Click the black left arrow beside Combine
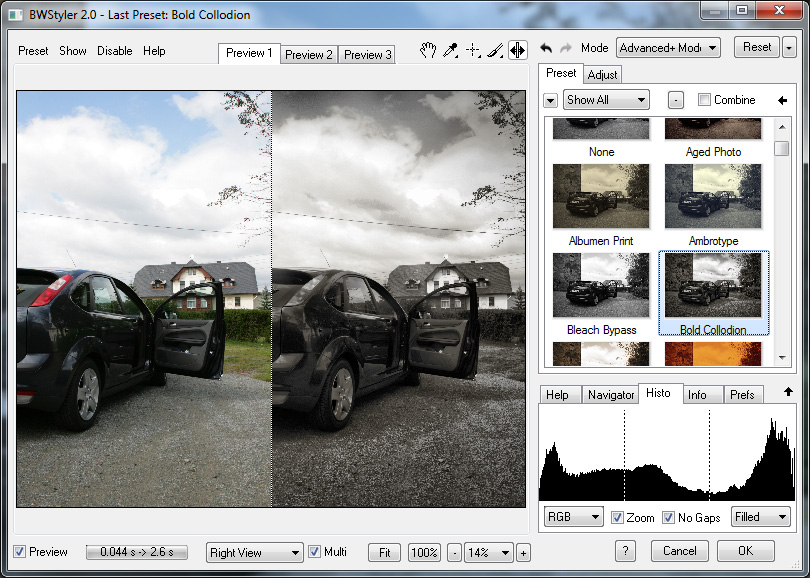Viewport: 810px width, 578px height. point(782,100)
